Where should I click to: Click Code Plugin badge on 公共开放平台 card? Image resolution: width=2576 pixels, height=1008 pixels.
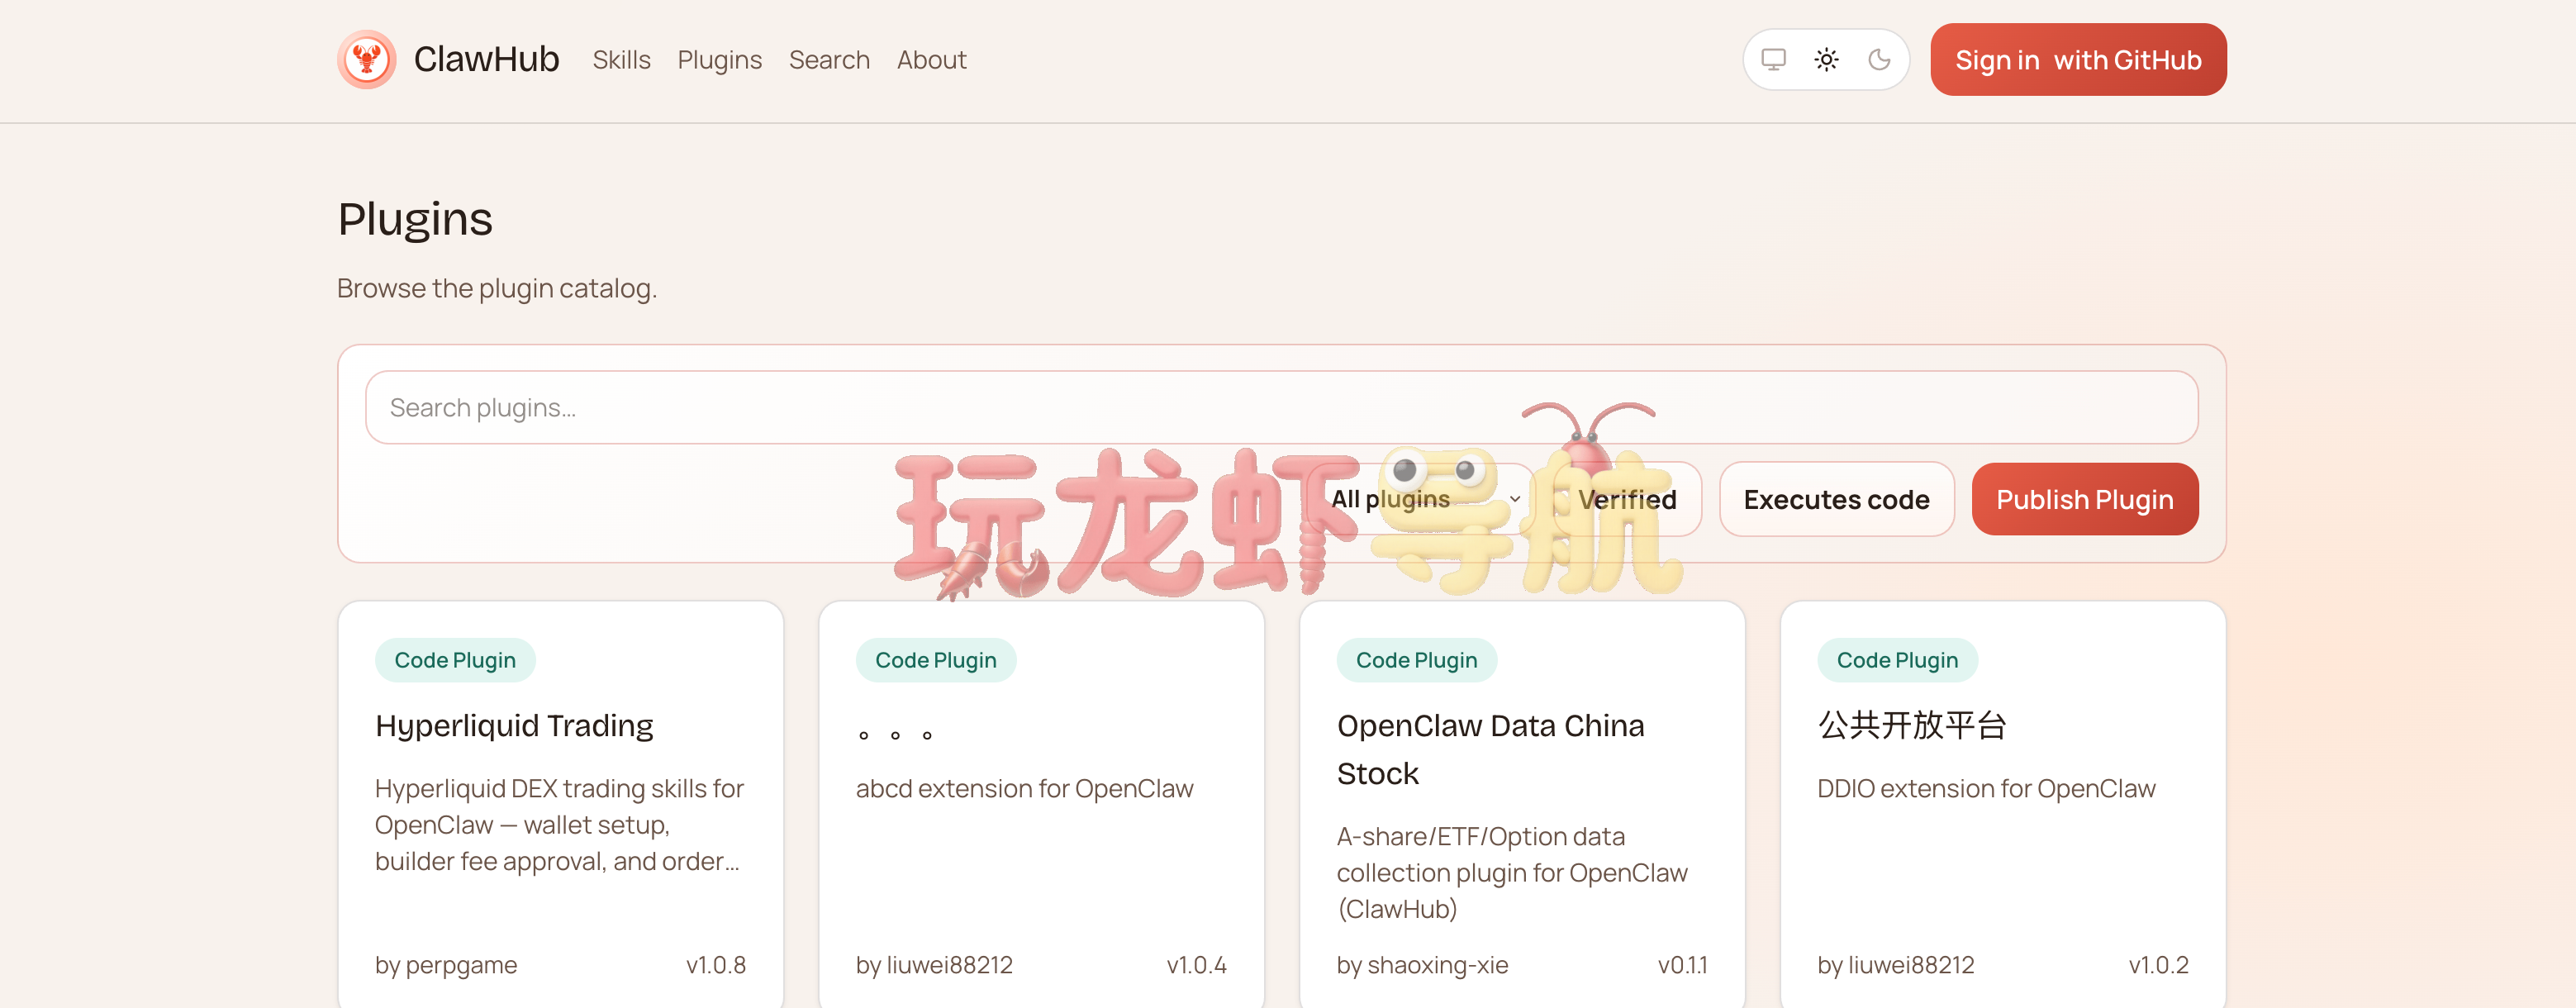[x=1898, y=660]
